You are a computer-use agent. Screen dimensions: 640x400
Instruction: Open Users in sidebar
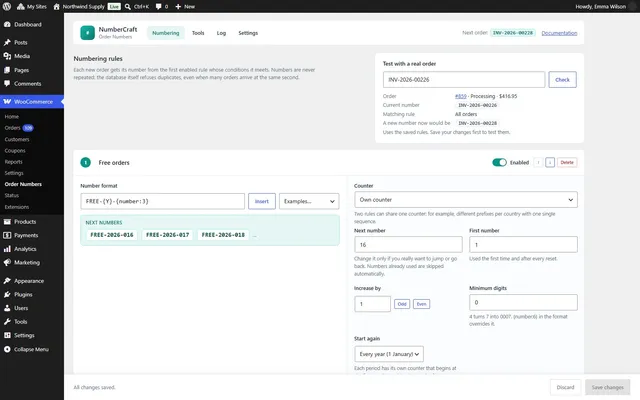tap(32, 308)
